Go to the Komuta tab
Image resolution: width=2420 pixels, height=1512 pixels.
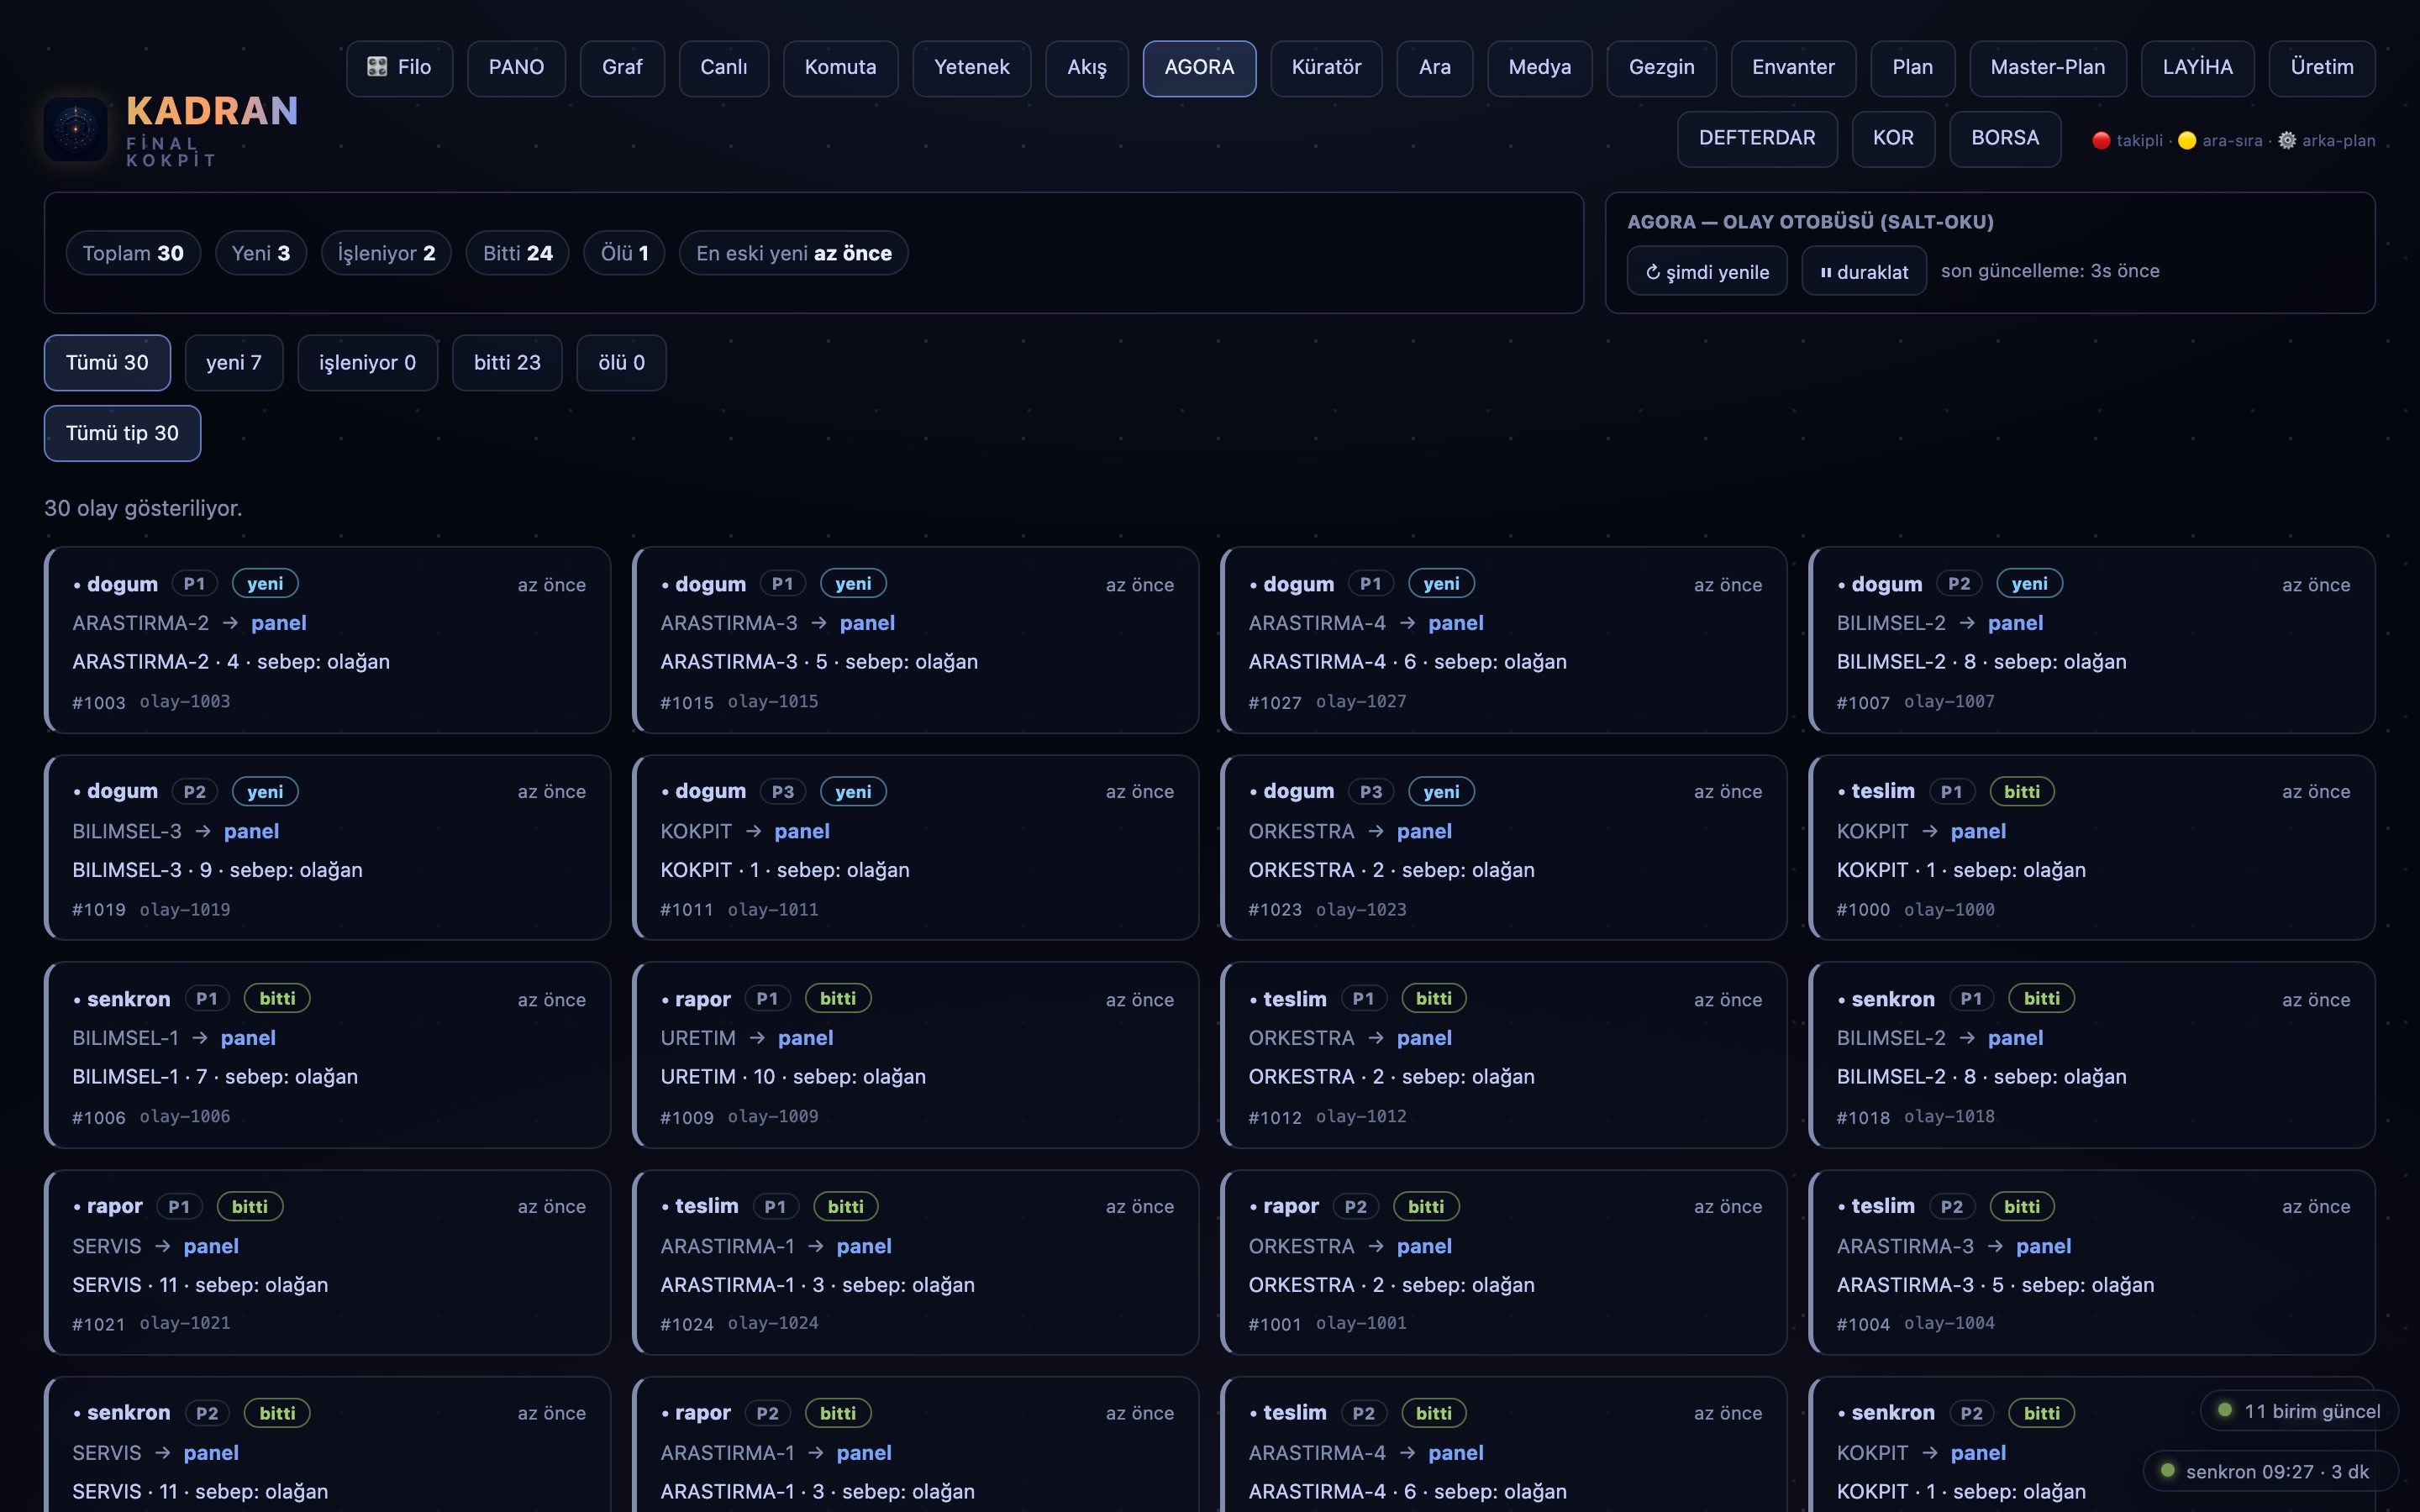click(x=840, y=68)
